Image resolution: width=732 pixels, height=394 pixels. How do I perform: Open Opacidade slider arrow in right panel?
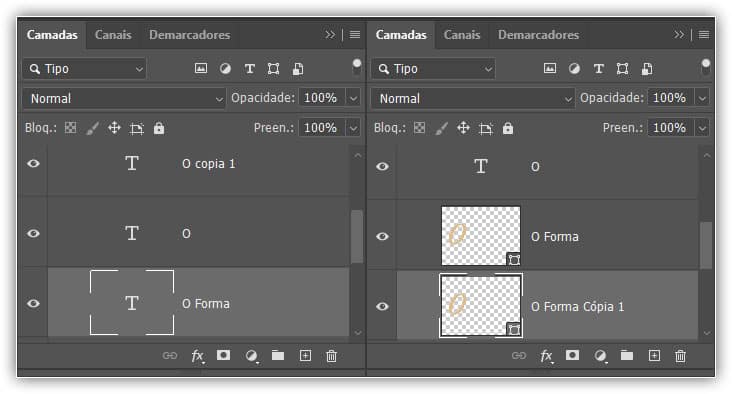(x=702, y=98)
